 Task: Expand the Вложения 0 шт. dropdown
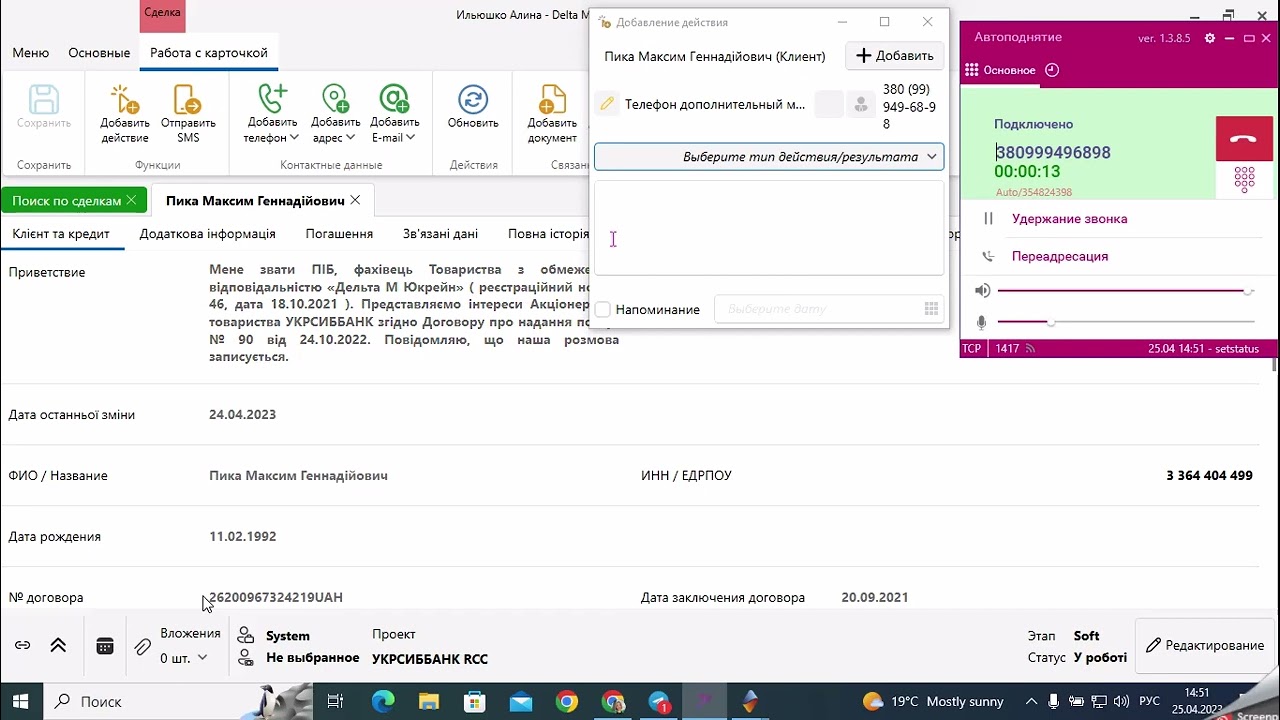(x=202, y=657)
